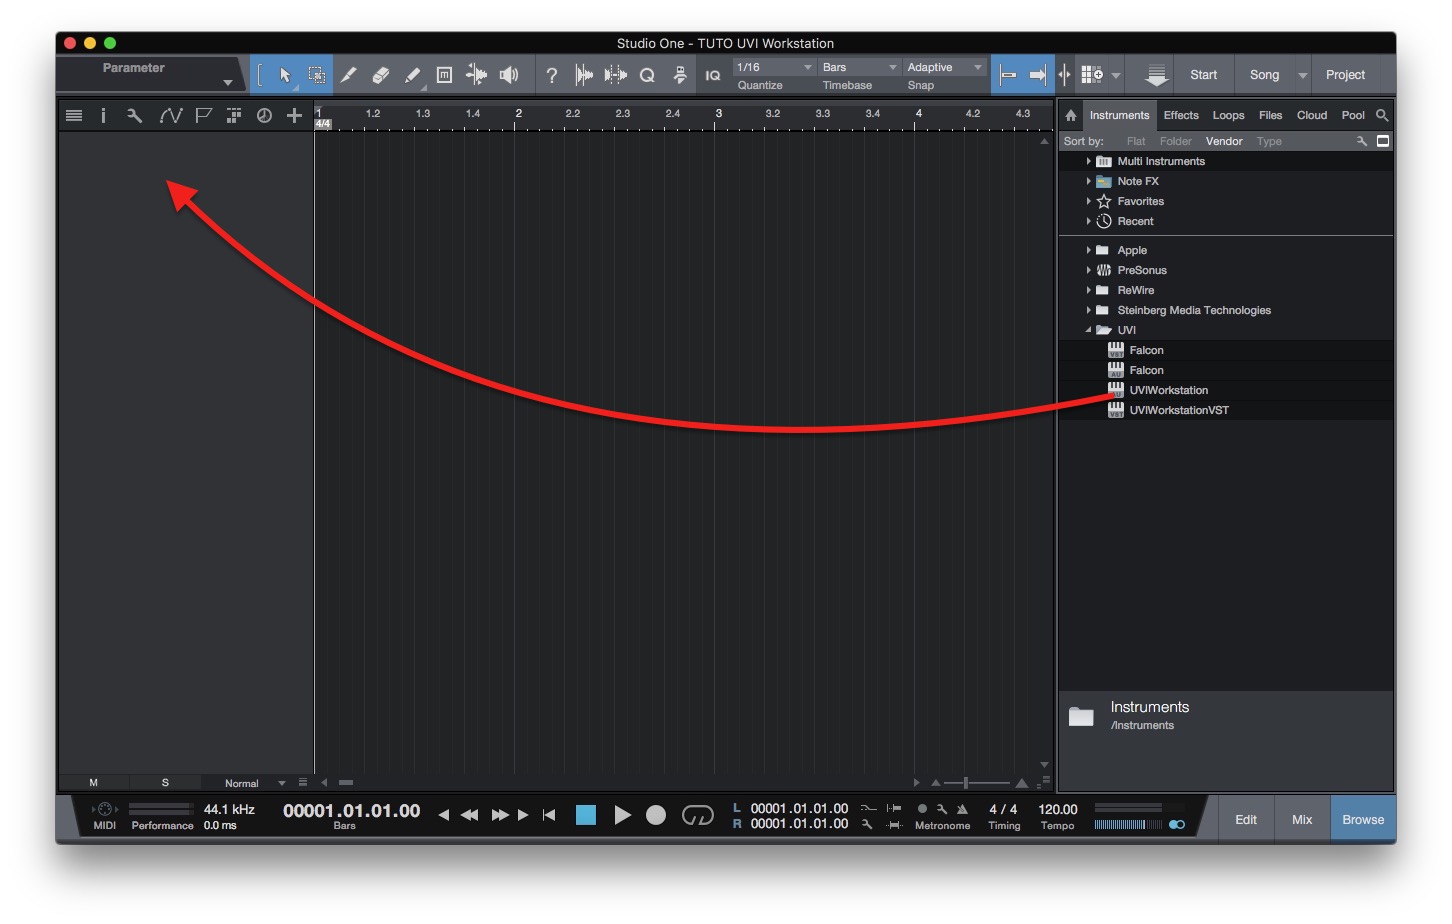This screenshot has height=924, width=1452.
Task: Expand the Note FX folder
Action: point(1088,181)
